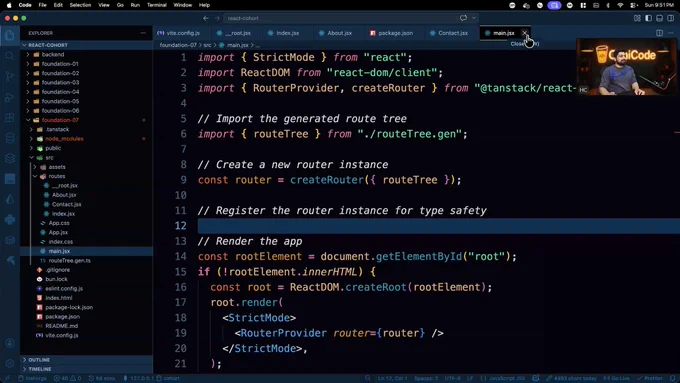680x383 pixels.
Task: Open editor more actions ellipsis
Action: 670,33
